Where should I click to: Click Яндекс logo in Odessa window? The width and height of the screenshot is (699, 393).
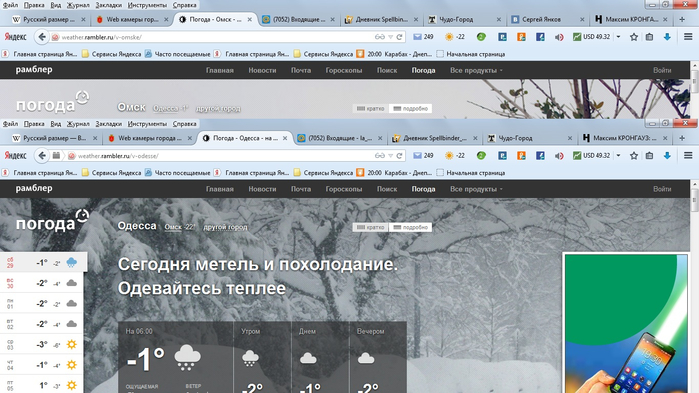click(x=16, y=156)
